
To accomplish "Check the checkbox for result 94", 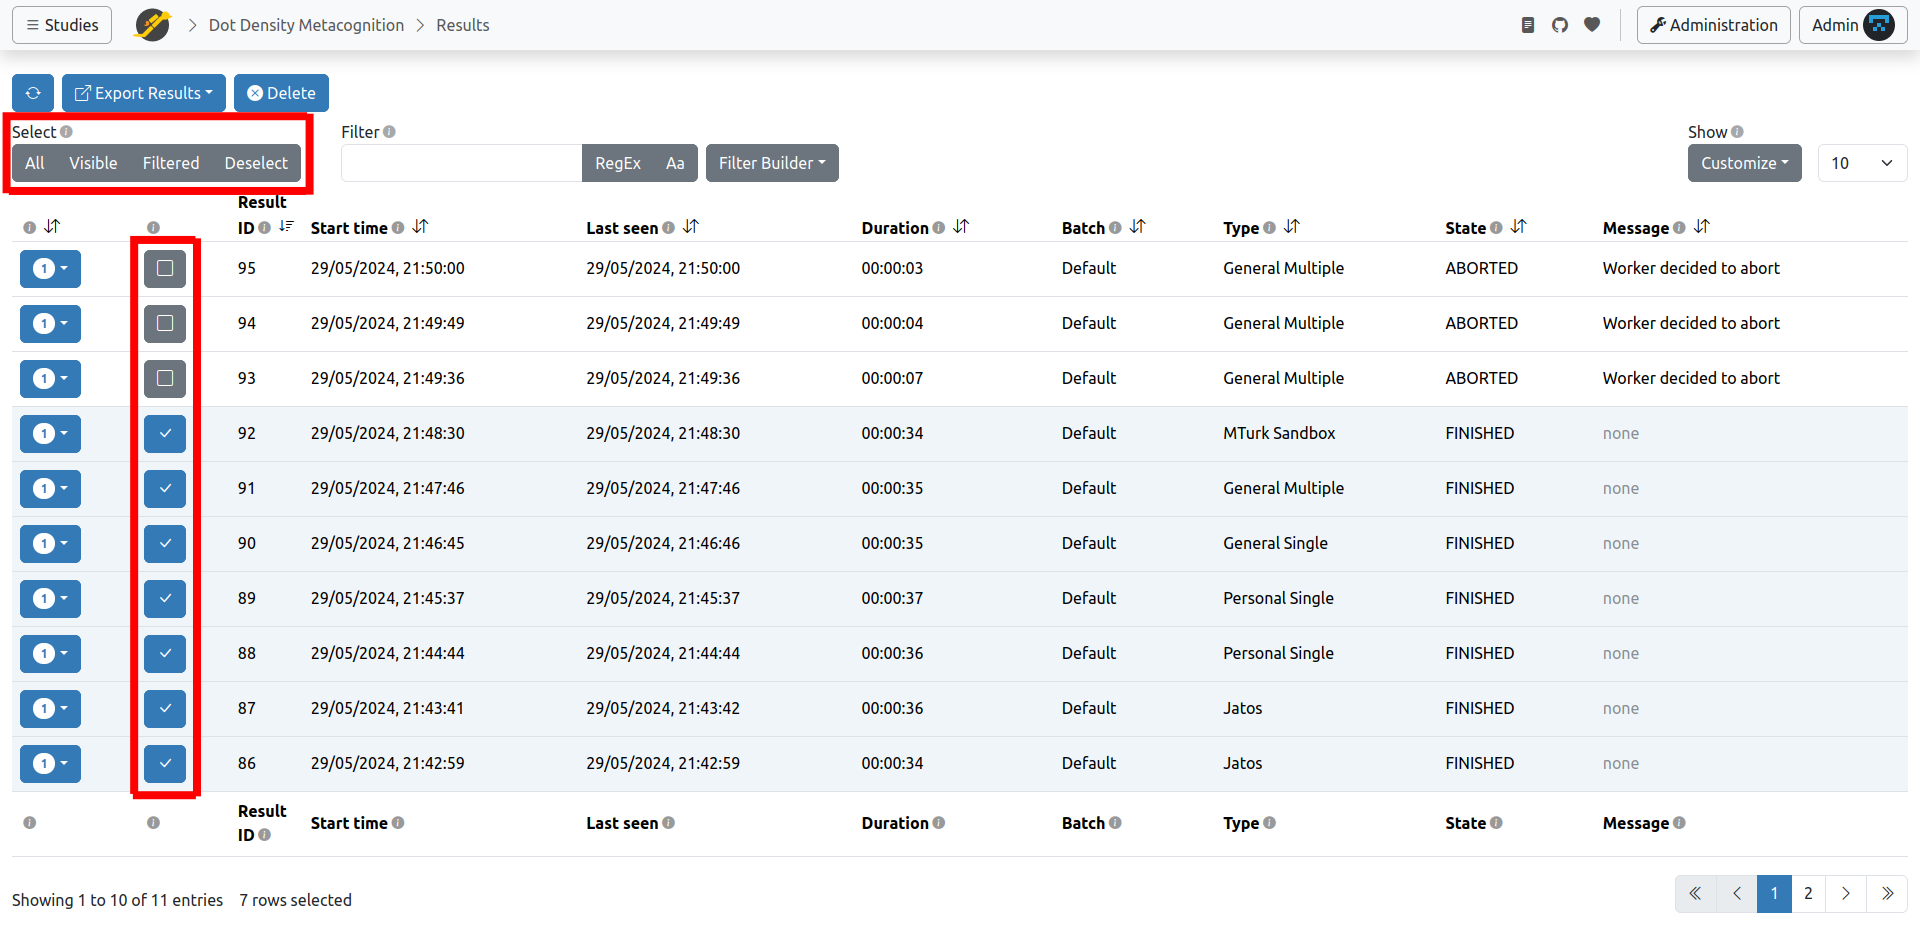I will tap(165, 323).
